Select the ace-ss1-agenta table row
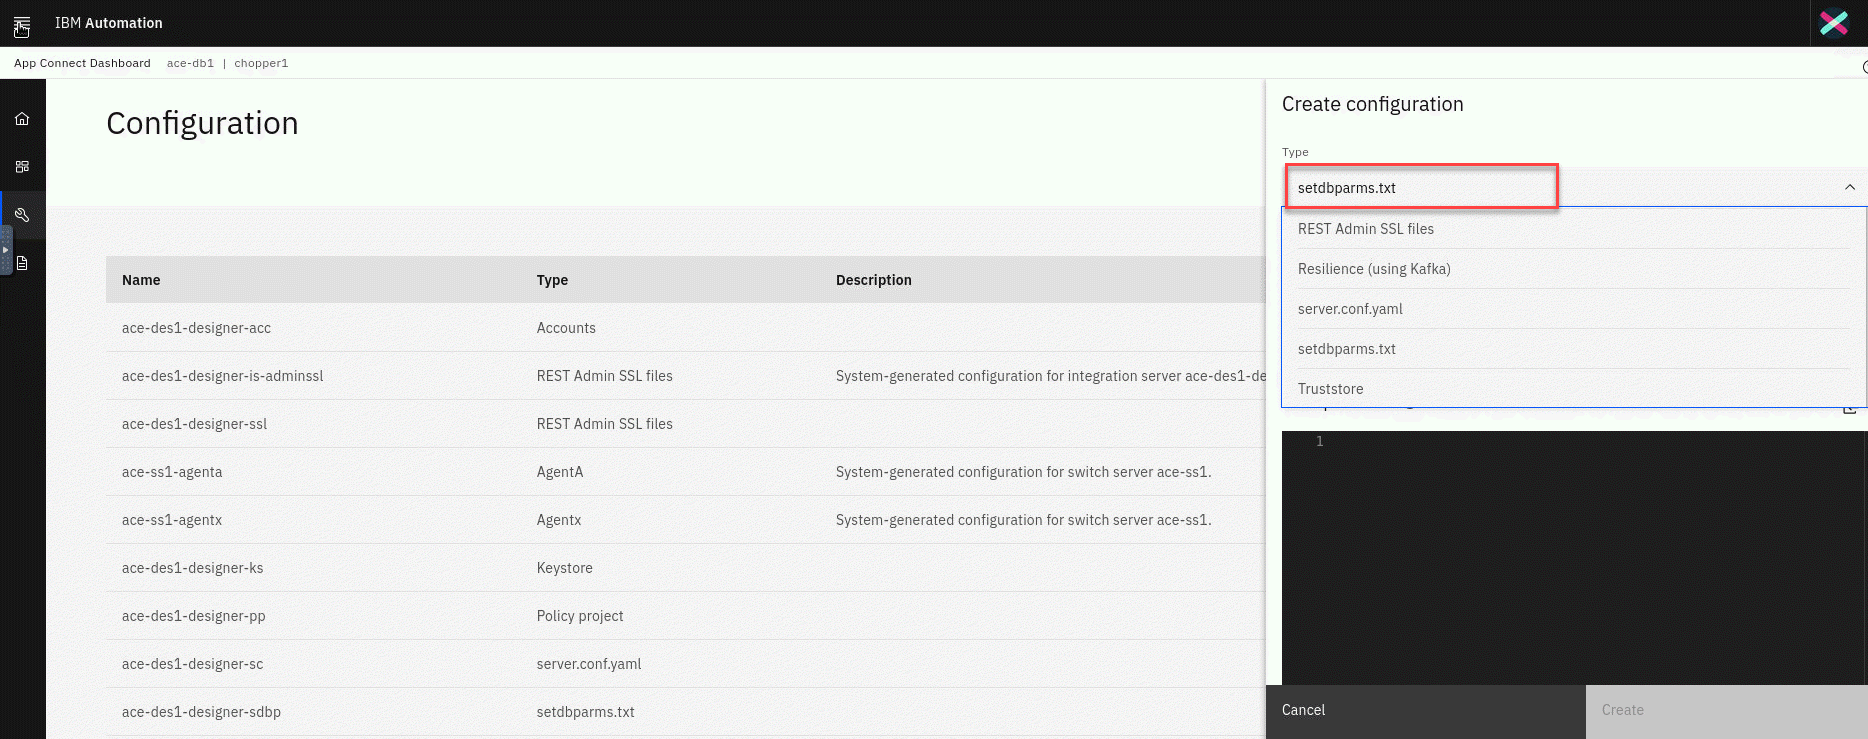 [x=172, y=472]
